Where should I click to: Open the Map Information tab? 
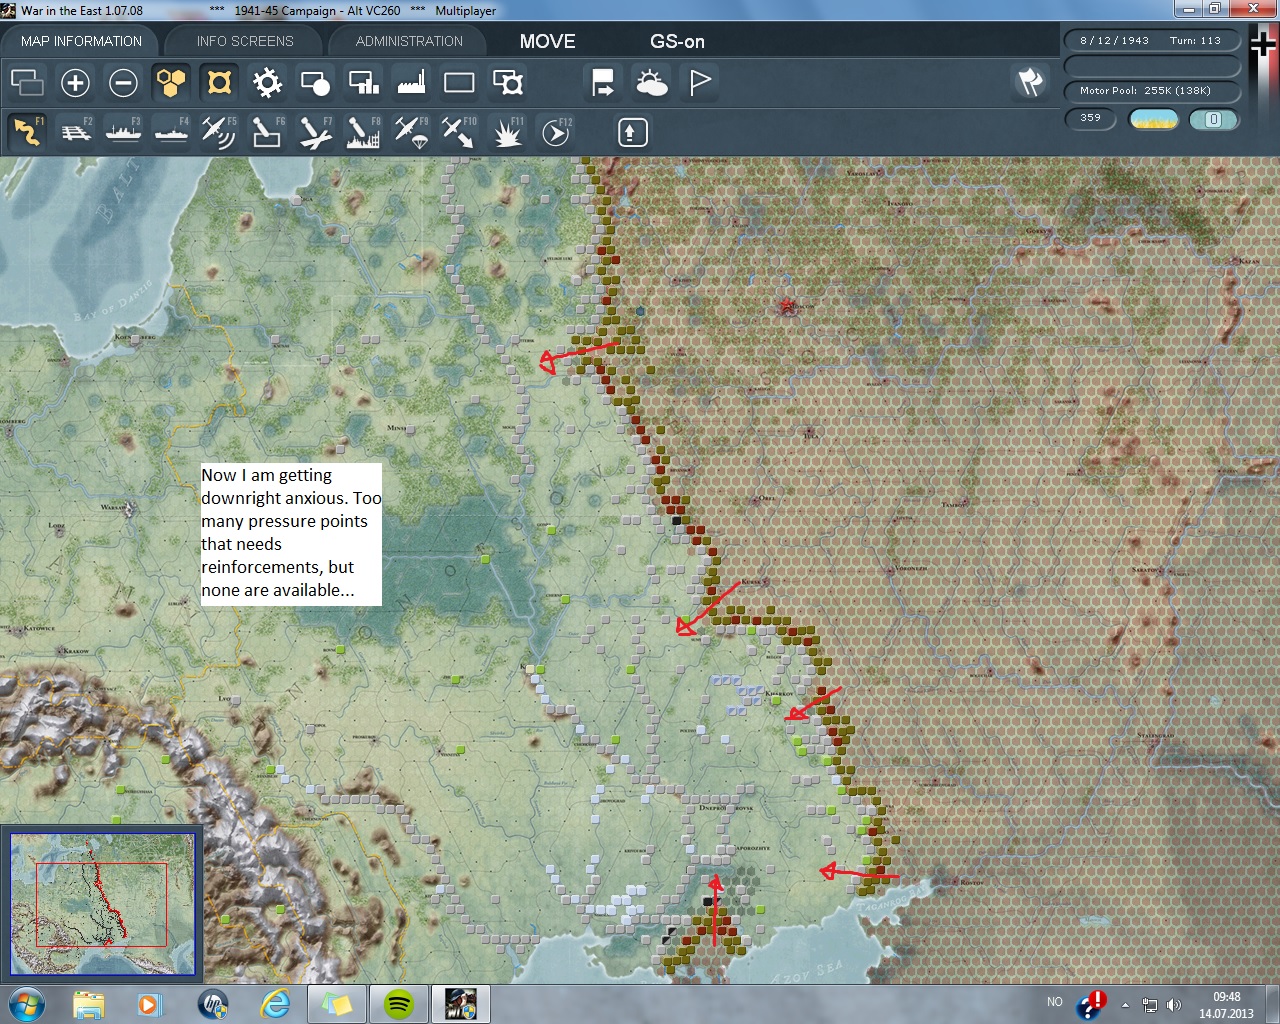click(81, 41)
